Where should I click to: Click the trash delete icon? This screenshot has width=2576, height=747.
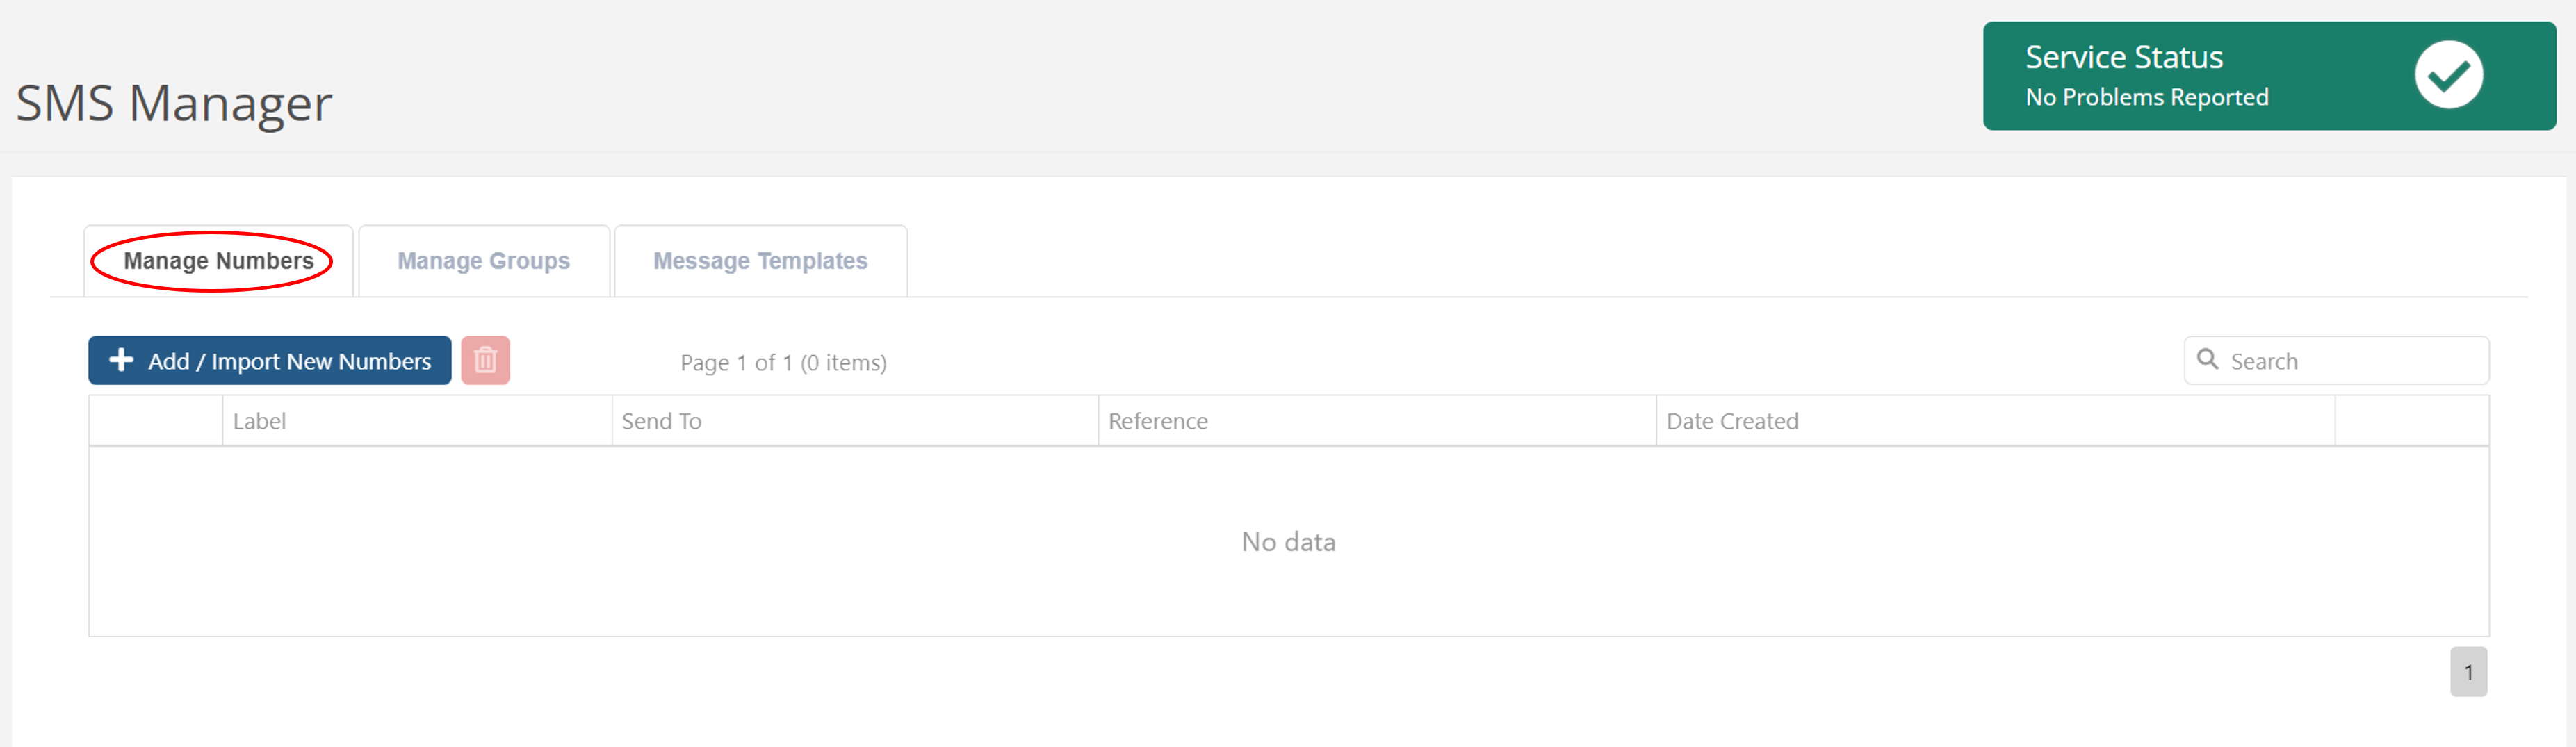[x=486, y=361]
